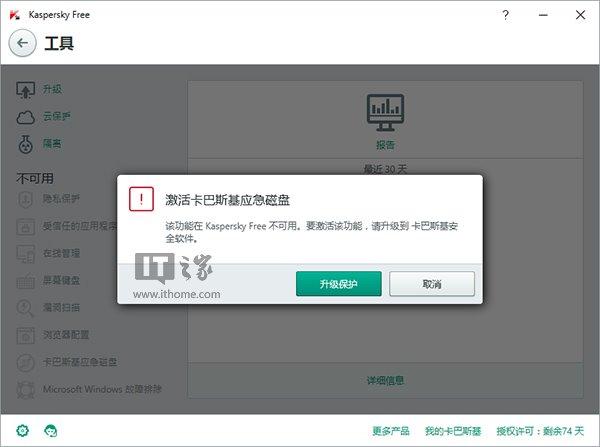Go back using the arrow button

(x=23, y=43)
